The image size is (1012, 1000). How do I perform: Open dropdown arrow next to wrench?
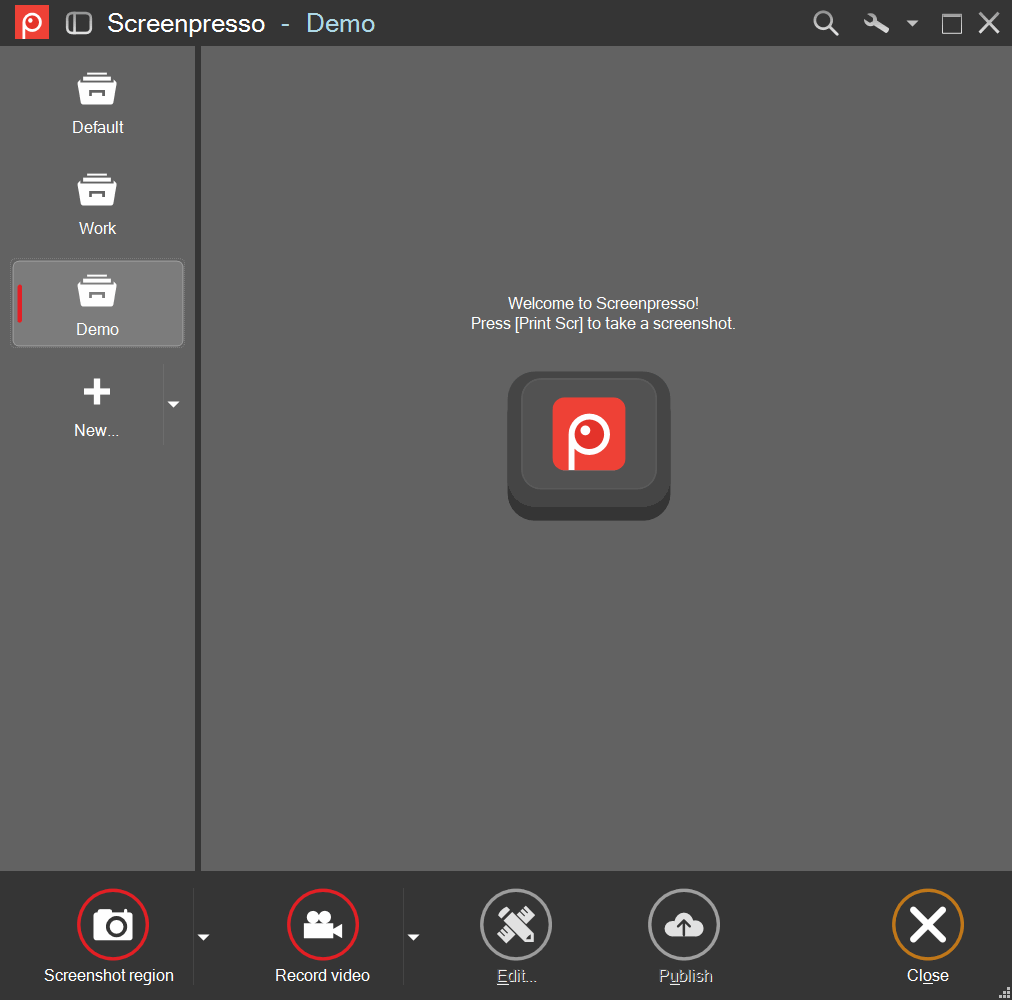912,23
